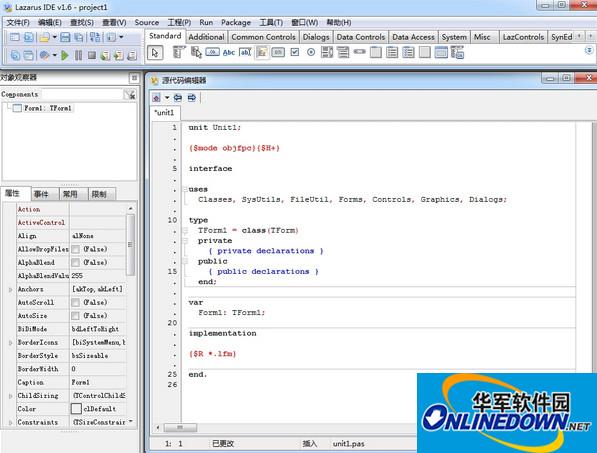This screenshot has width=597, height=453.
Task: Expand the Constraints property
Action: pos(10,423)
